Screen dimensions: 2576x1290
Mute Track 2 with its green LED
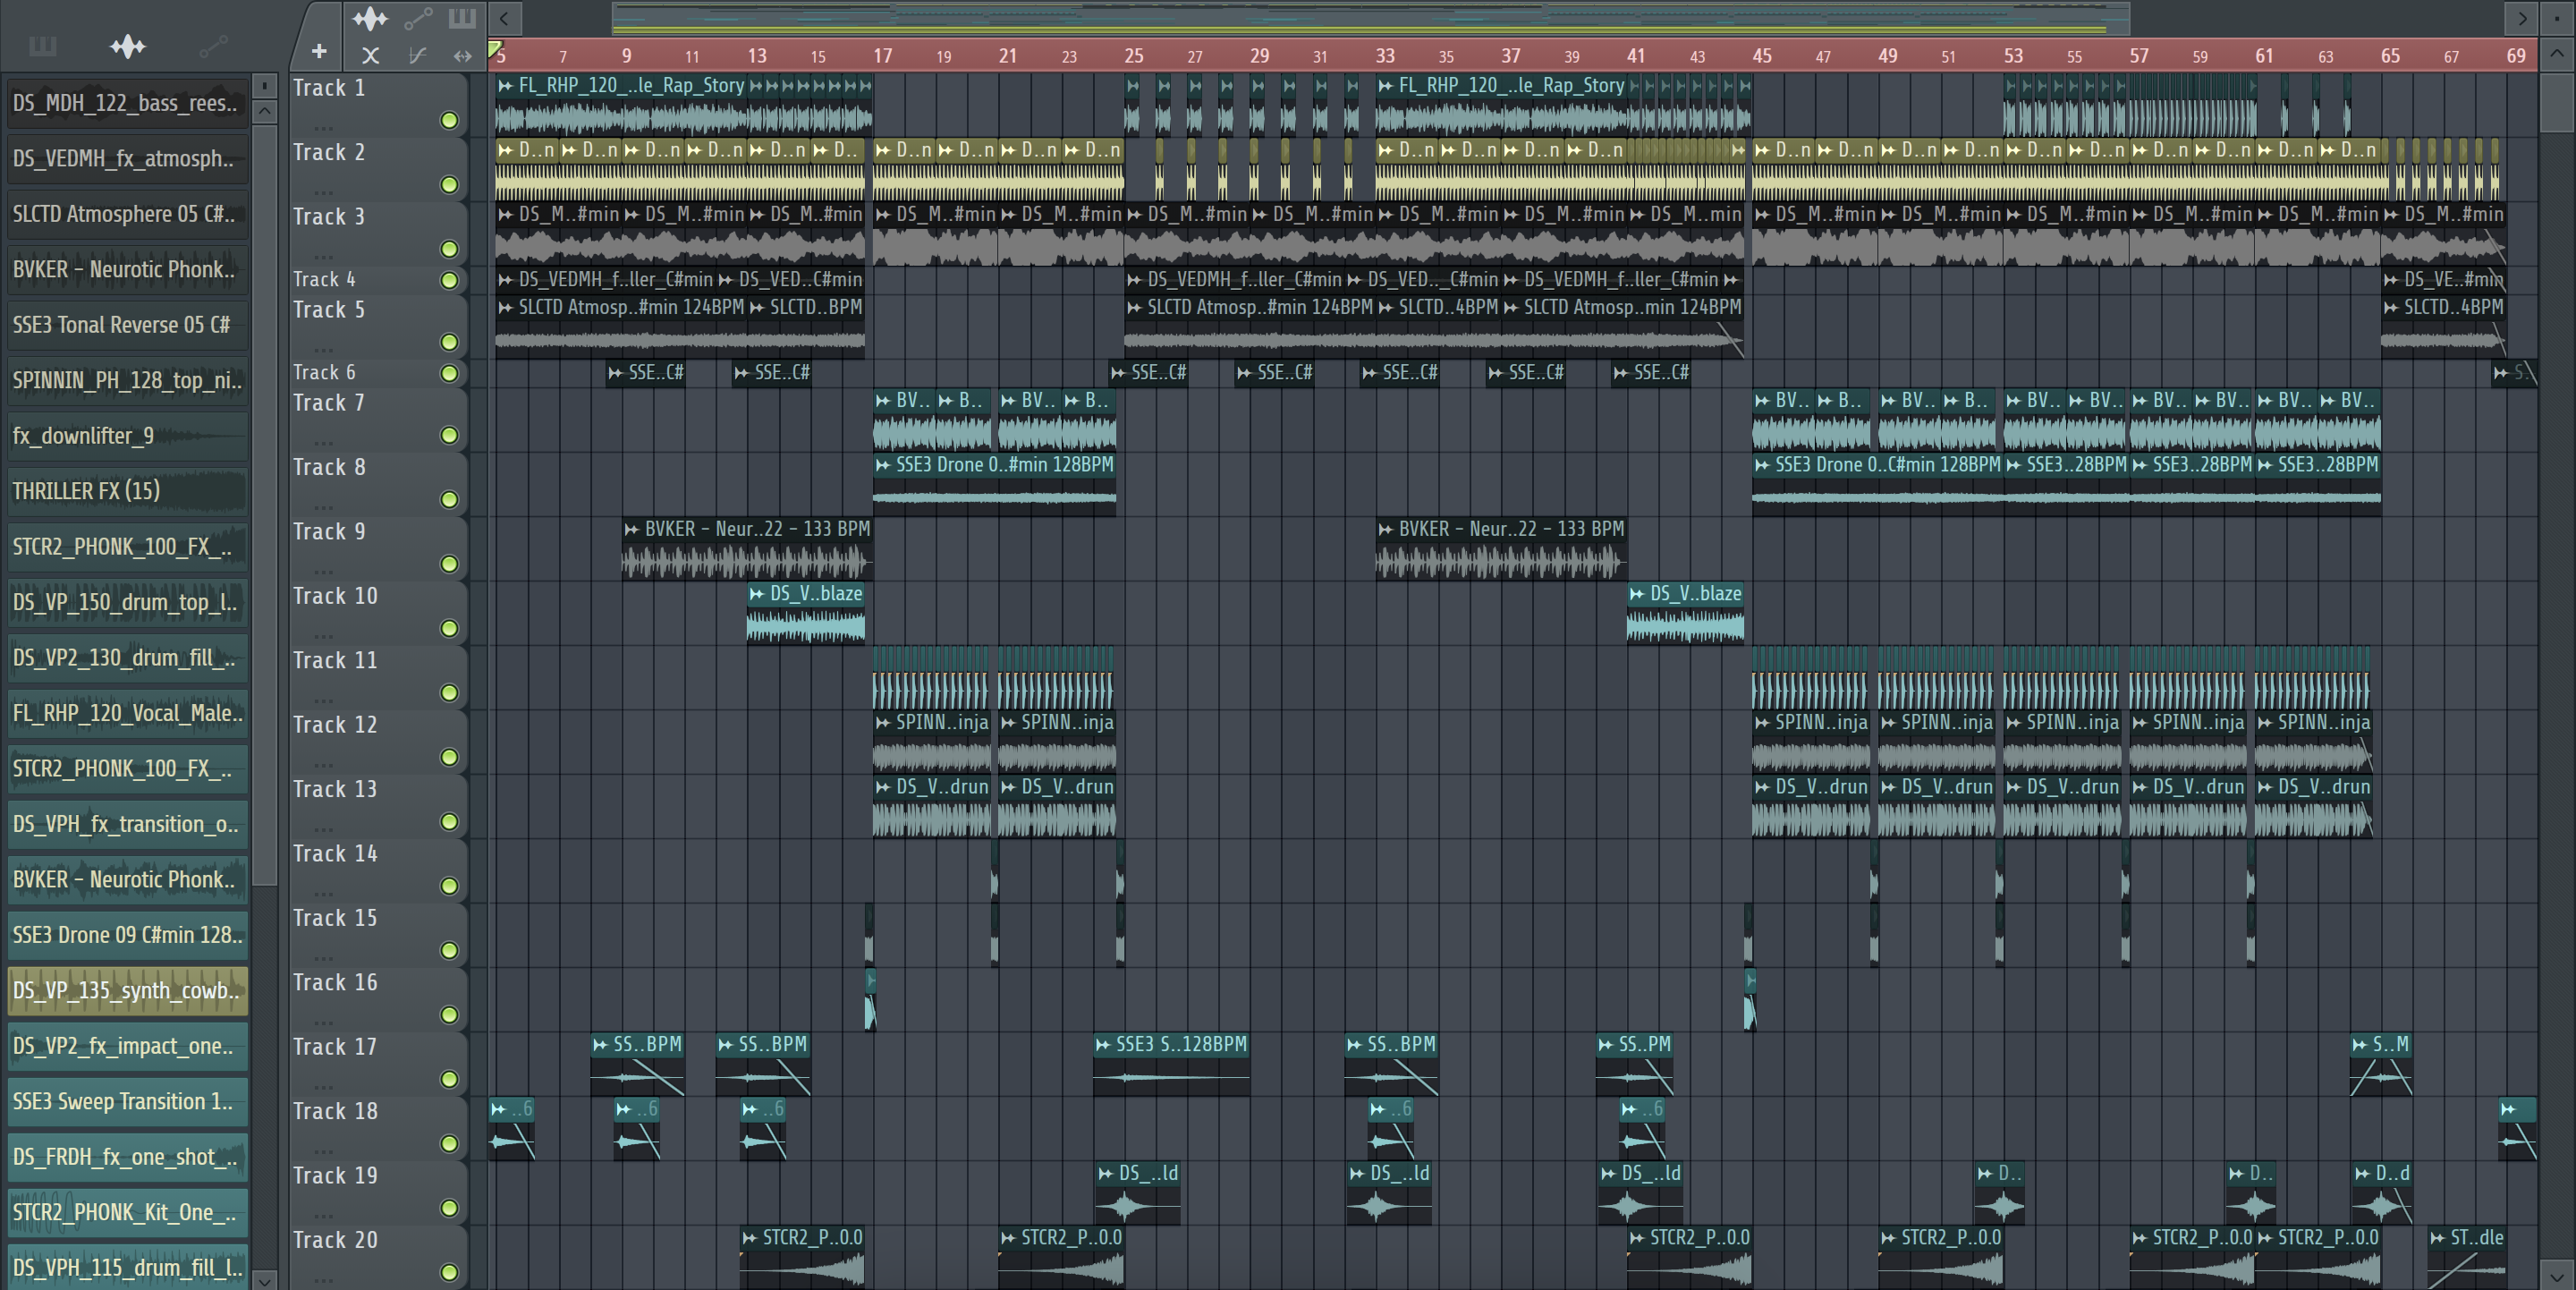pyautogui.click(x=449, y=184)
